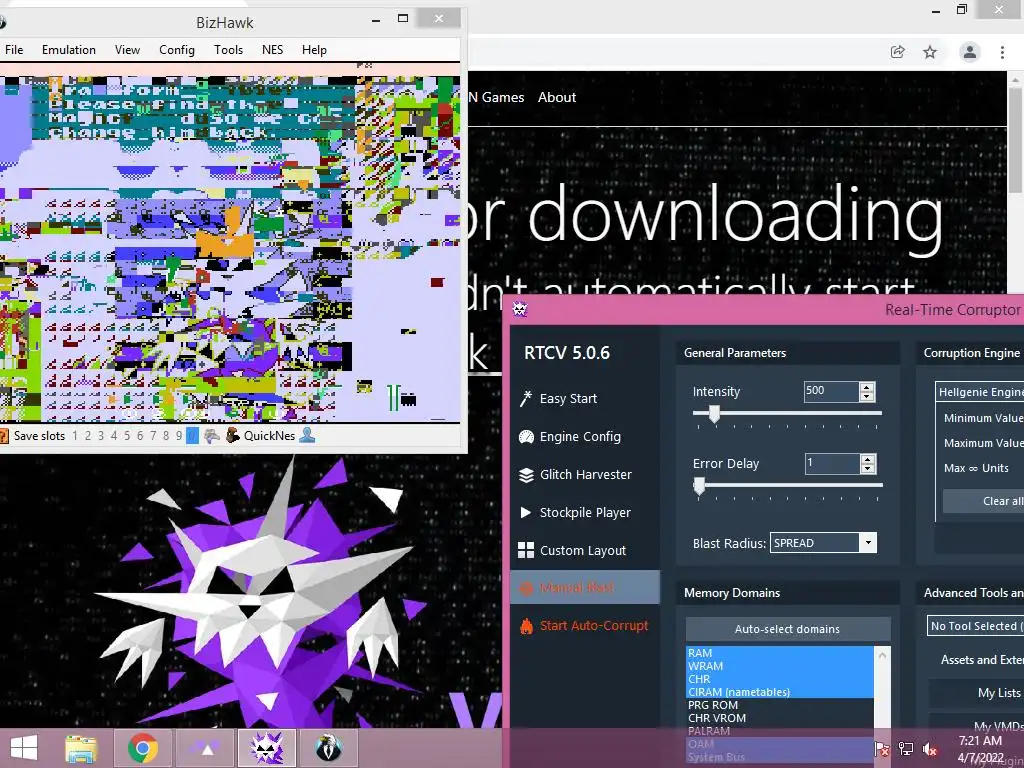Expand the Blast Radius SPREAD dropdown

[x=868, y=543]
